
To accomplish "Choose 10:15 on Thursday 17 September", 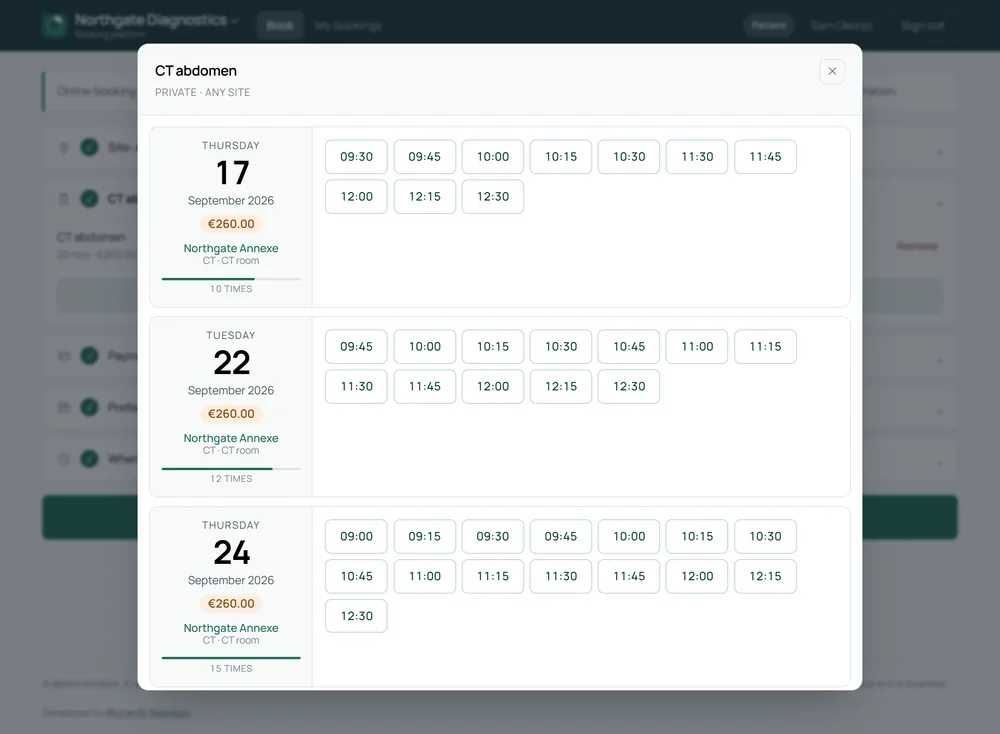I will click(561, 157).
